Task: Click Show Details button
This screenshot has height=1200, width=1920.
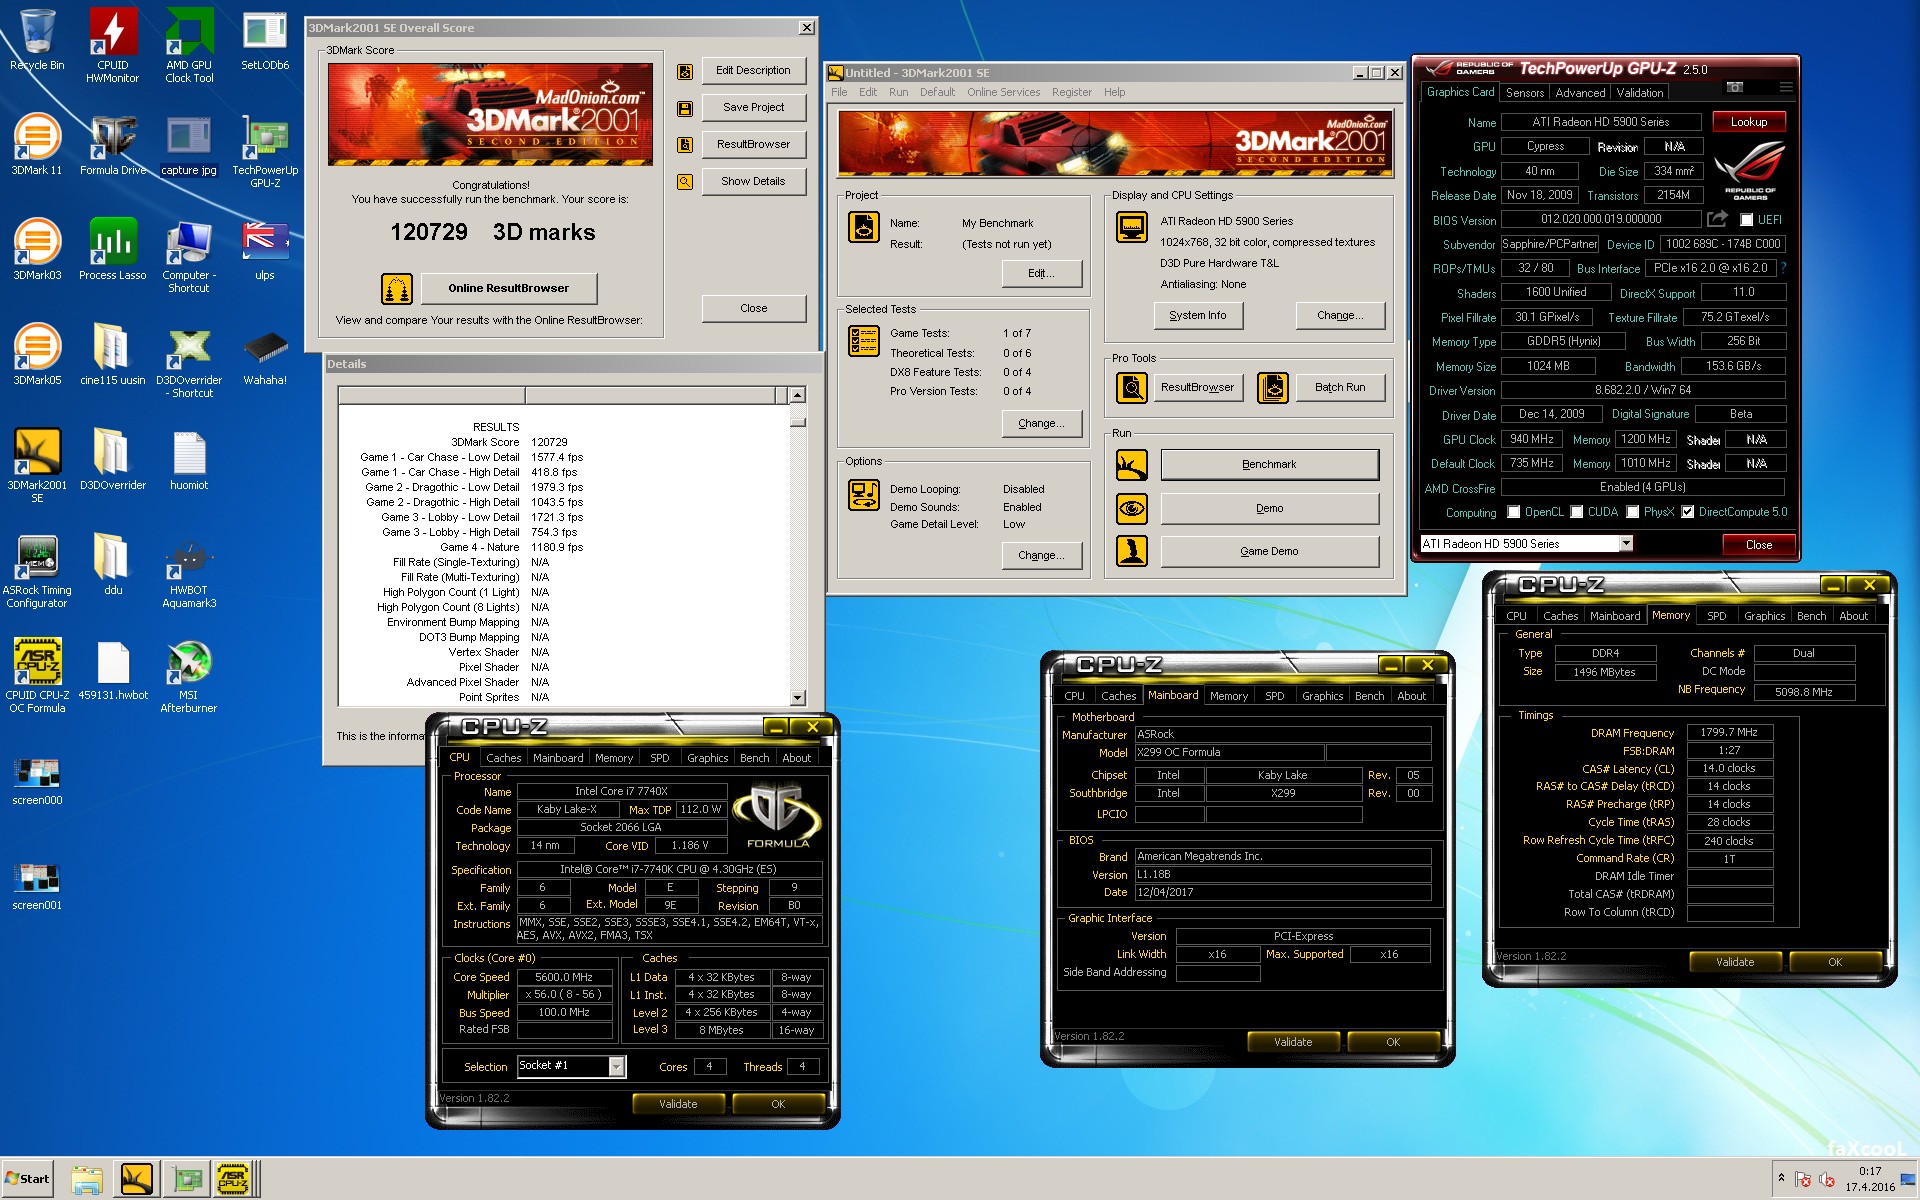Action: click(x=753, y=182)
